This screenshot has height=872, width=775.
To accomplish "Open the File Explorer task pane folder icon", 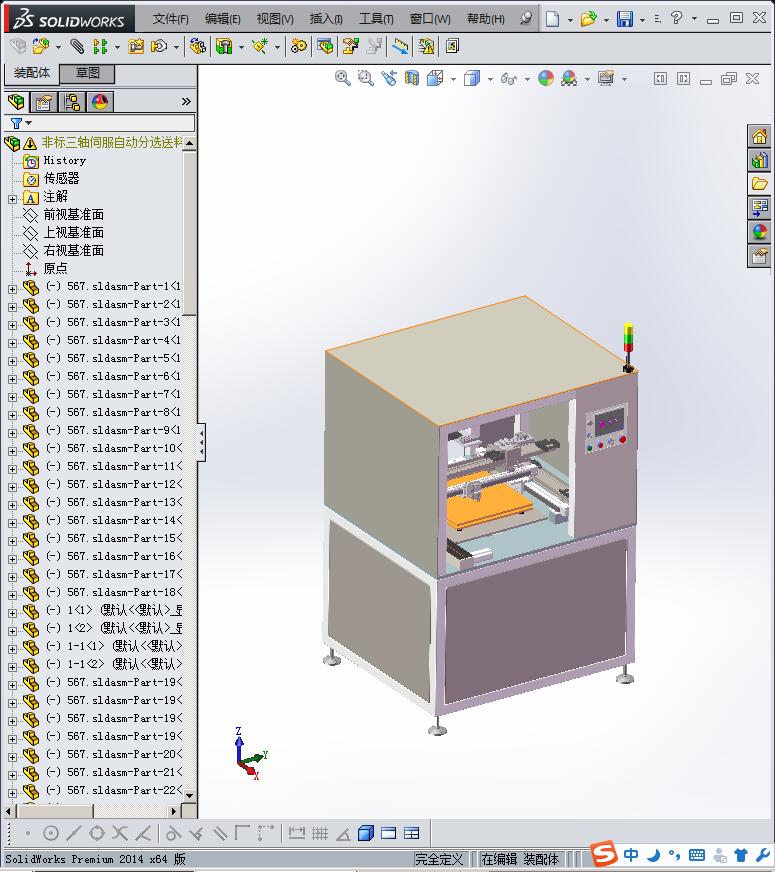I will pos(759,184).
